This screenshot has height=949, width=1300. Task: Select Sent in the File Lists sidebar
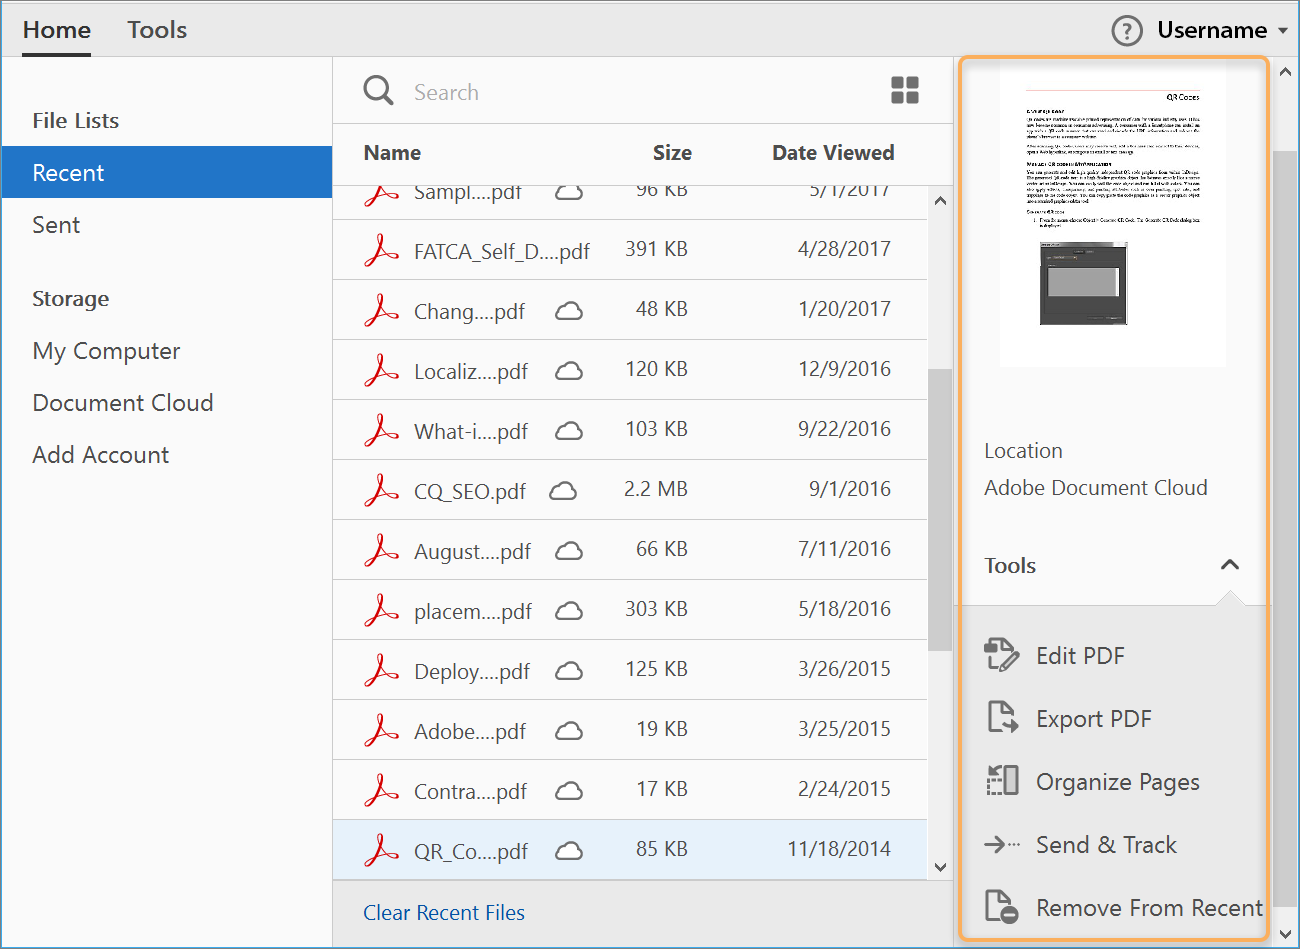(56, 224)
